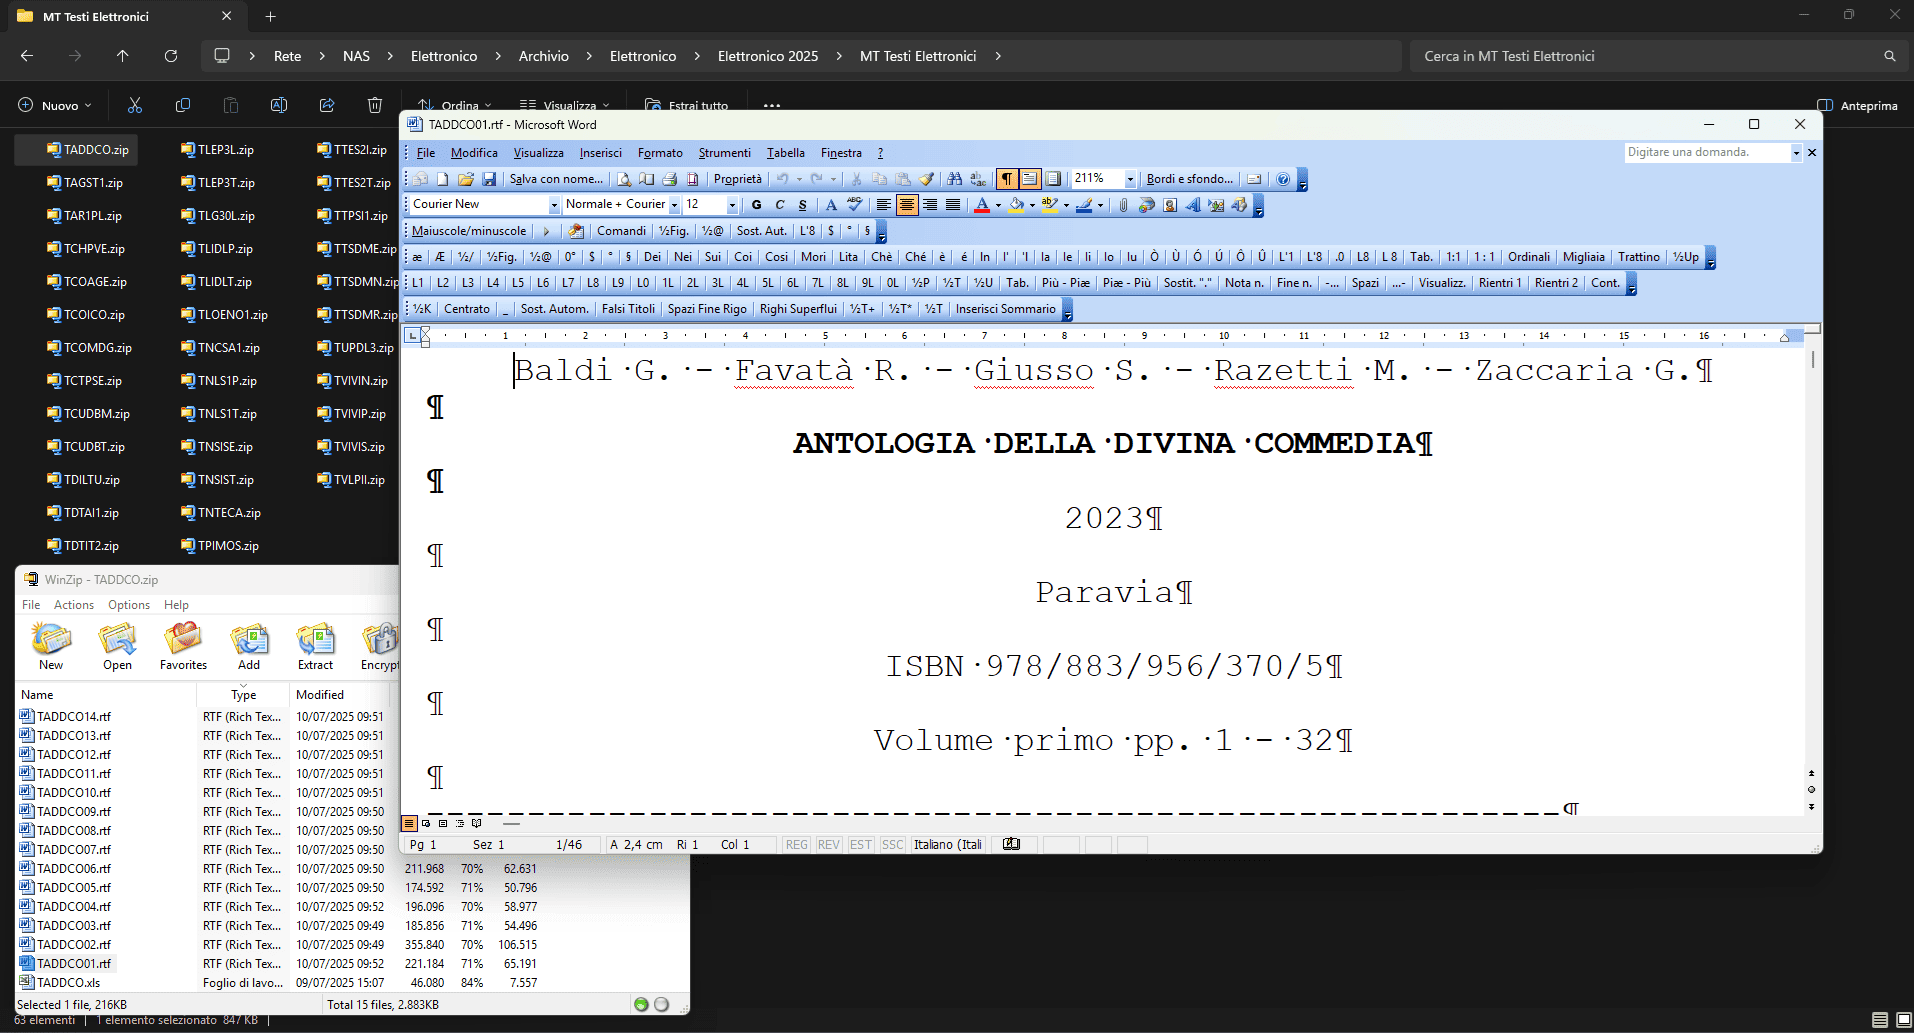Image resolution: width=1914 pixels, height=1034 pixels.
Task: Open the font size 12 dropdown
Action: click(732, 205)
